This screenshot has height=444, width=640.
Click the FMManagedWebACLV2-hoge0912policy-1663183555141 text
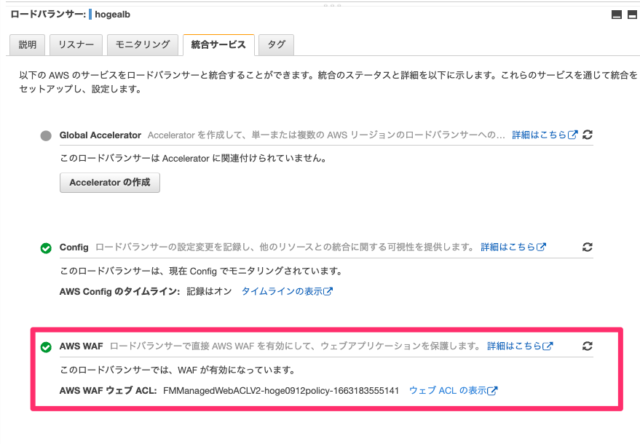point(281,391)
